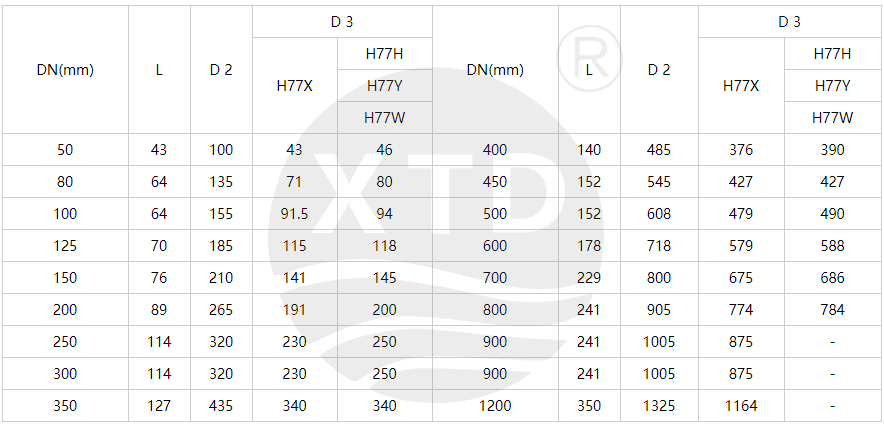Click the 485 value cell
The height and width of the screenshot is (431, 884).
pos(659,150)
